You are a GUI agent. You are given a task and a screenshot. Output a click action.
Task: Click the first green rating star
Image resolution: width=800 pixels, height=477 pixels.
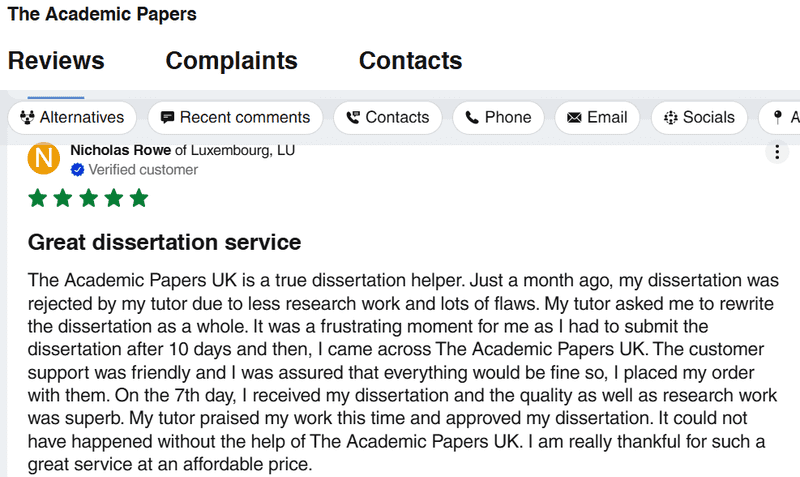38,198
